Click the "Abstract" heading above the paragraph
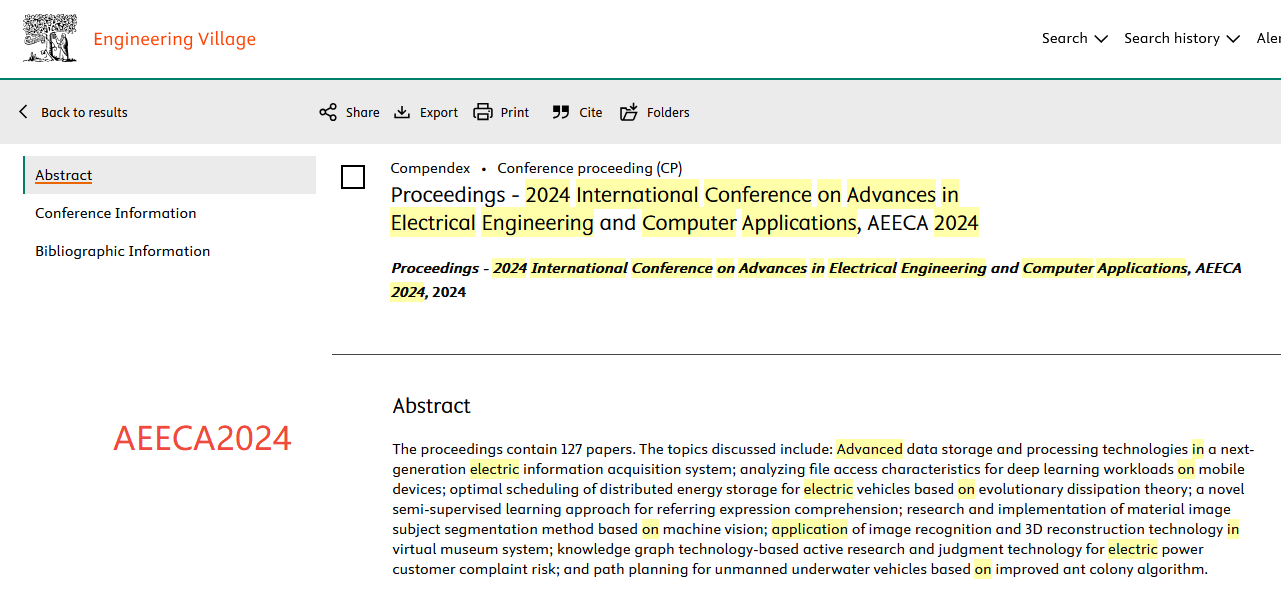 click(x=432, y=406)
